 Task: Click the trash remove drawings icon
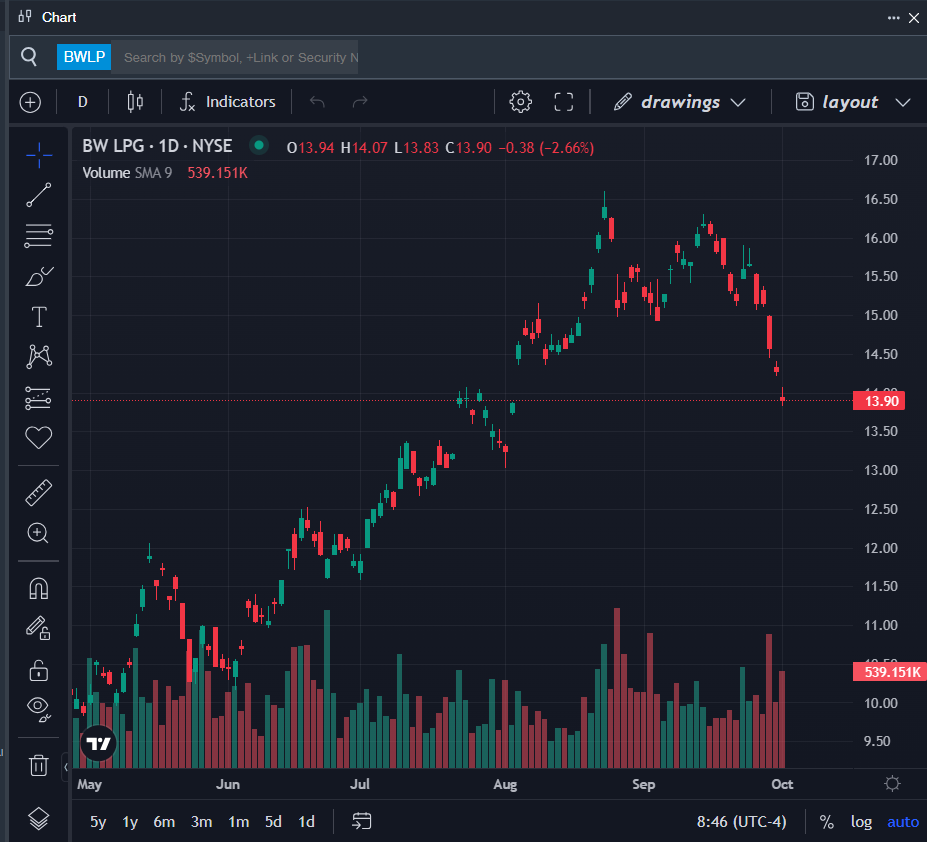[39, 766]
